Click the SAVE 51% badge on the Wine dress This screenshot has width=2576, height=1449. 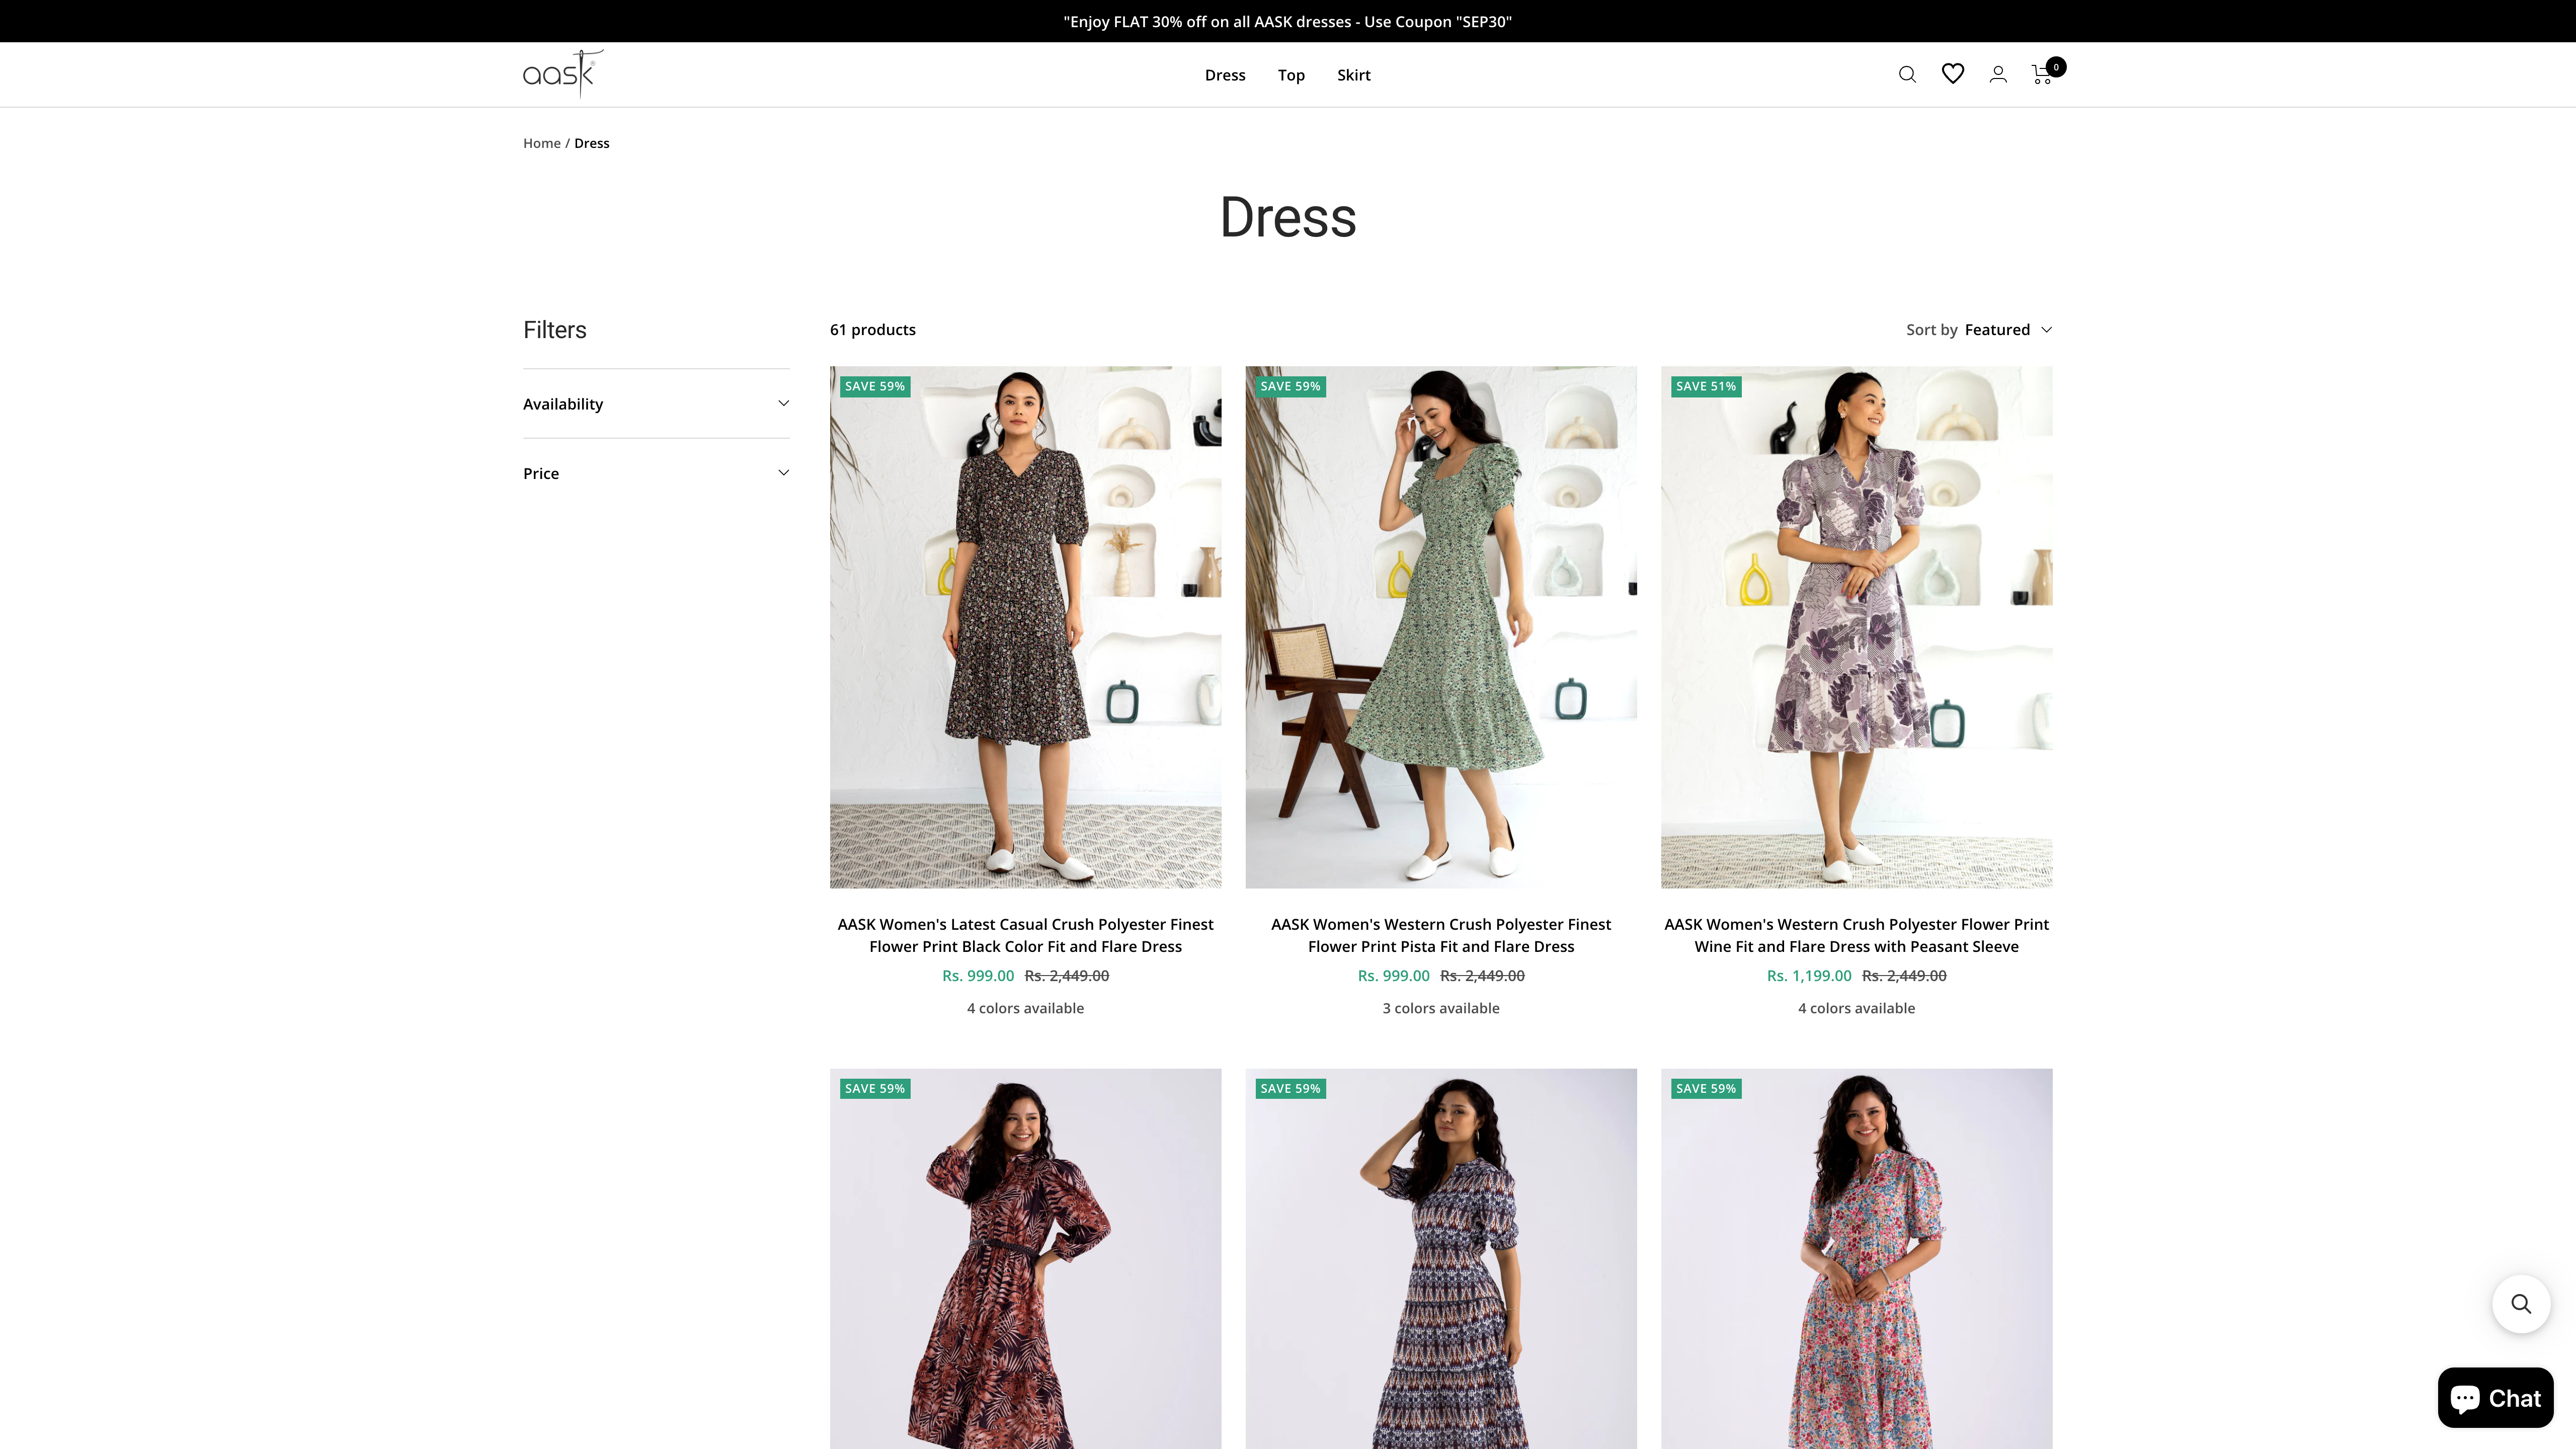pos(1706,386)
